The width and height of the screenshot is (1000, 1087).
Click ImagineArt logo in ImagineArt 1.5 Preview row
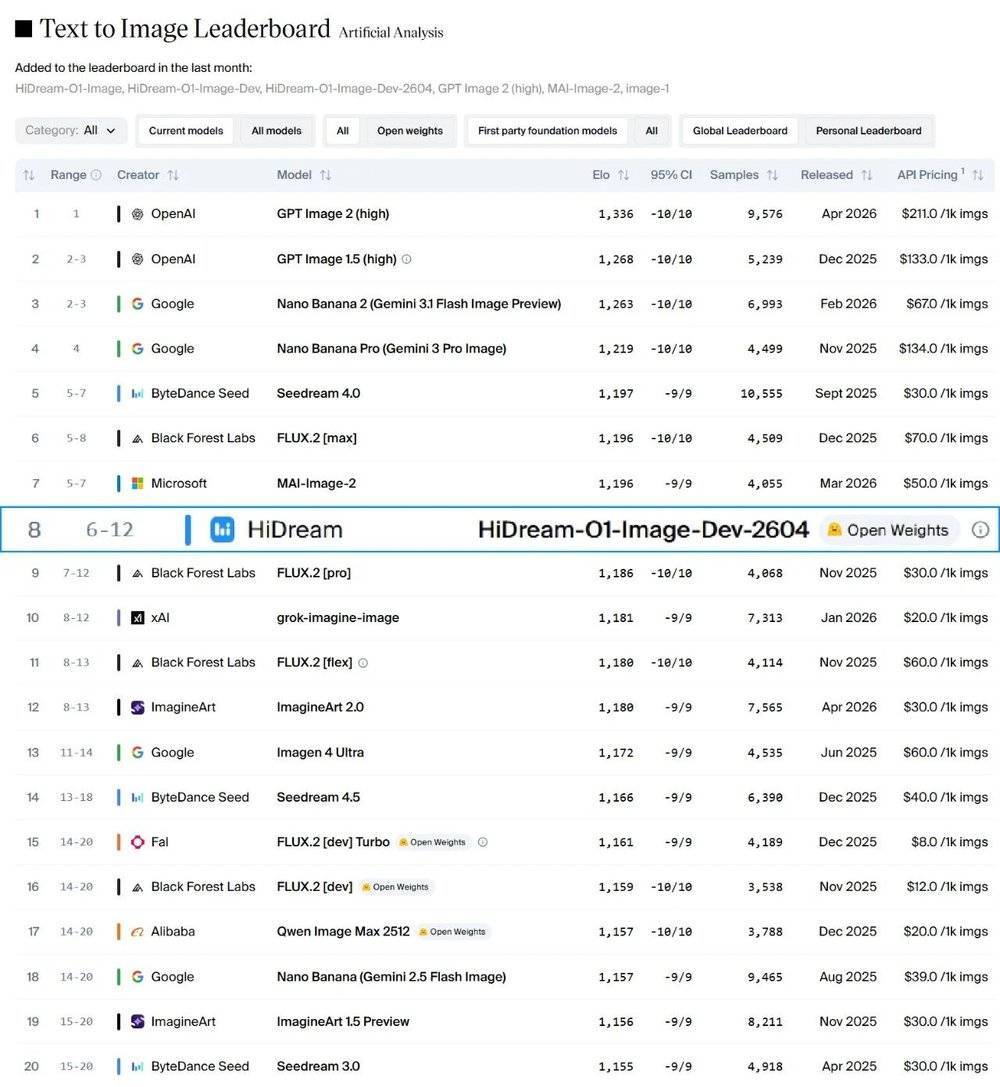tap(137, 1021)
